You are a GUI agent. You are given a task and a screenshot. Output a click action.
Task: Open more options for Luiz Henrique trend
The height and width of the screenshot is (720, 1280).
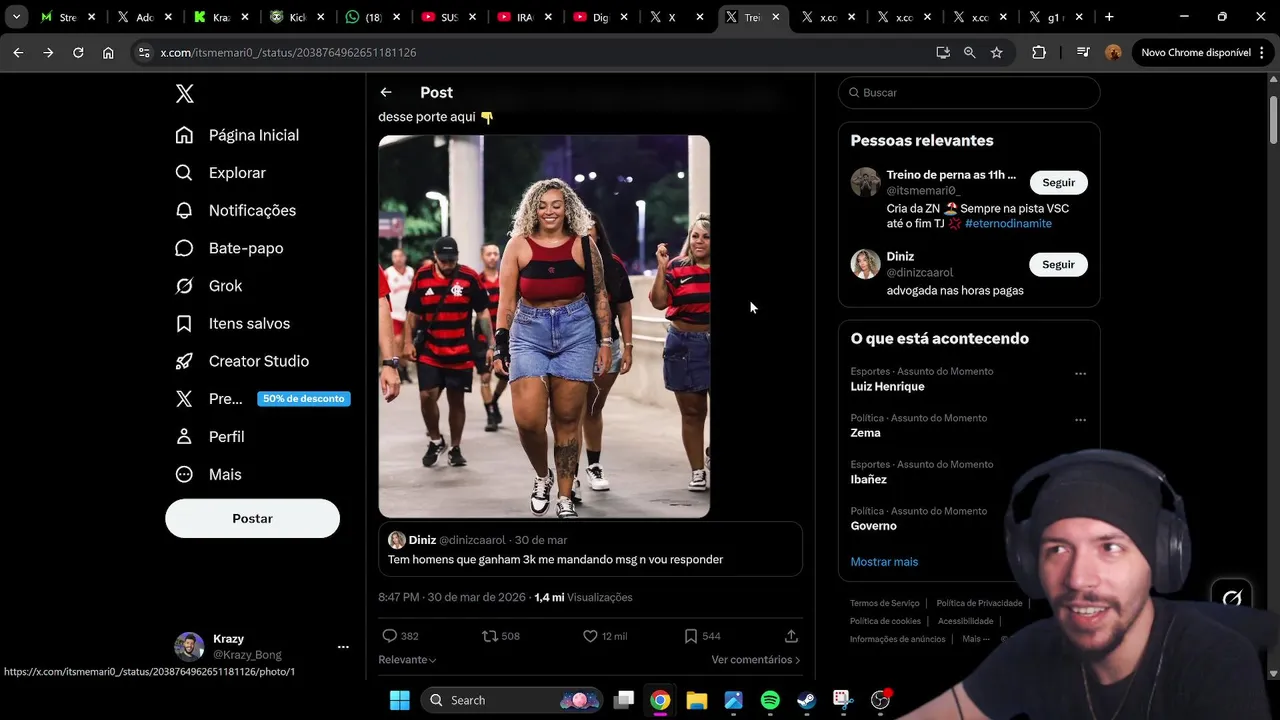[x=1080, y=374]
